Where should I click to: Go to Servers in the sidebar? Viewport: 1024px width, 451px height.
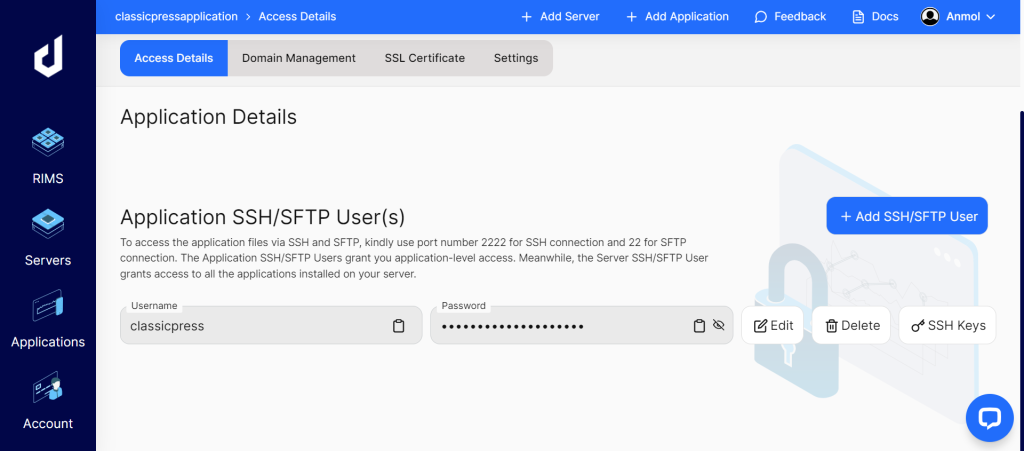(48, 238)
